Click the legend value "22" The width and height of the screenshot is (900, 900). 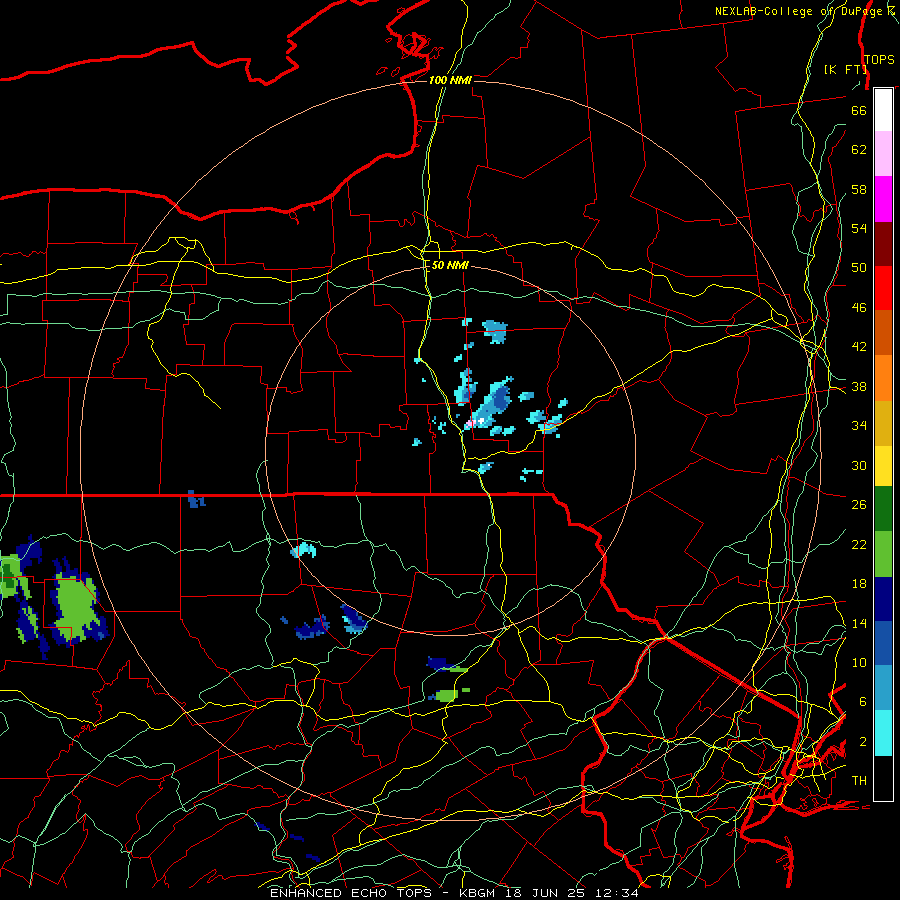click(859, 544)
